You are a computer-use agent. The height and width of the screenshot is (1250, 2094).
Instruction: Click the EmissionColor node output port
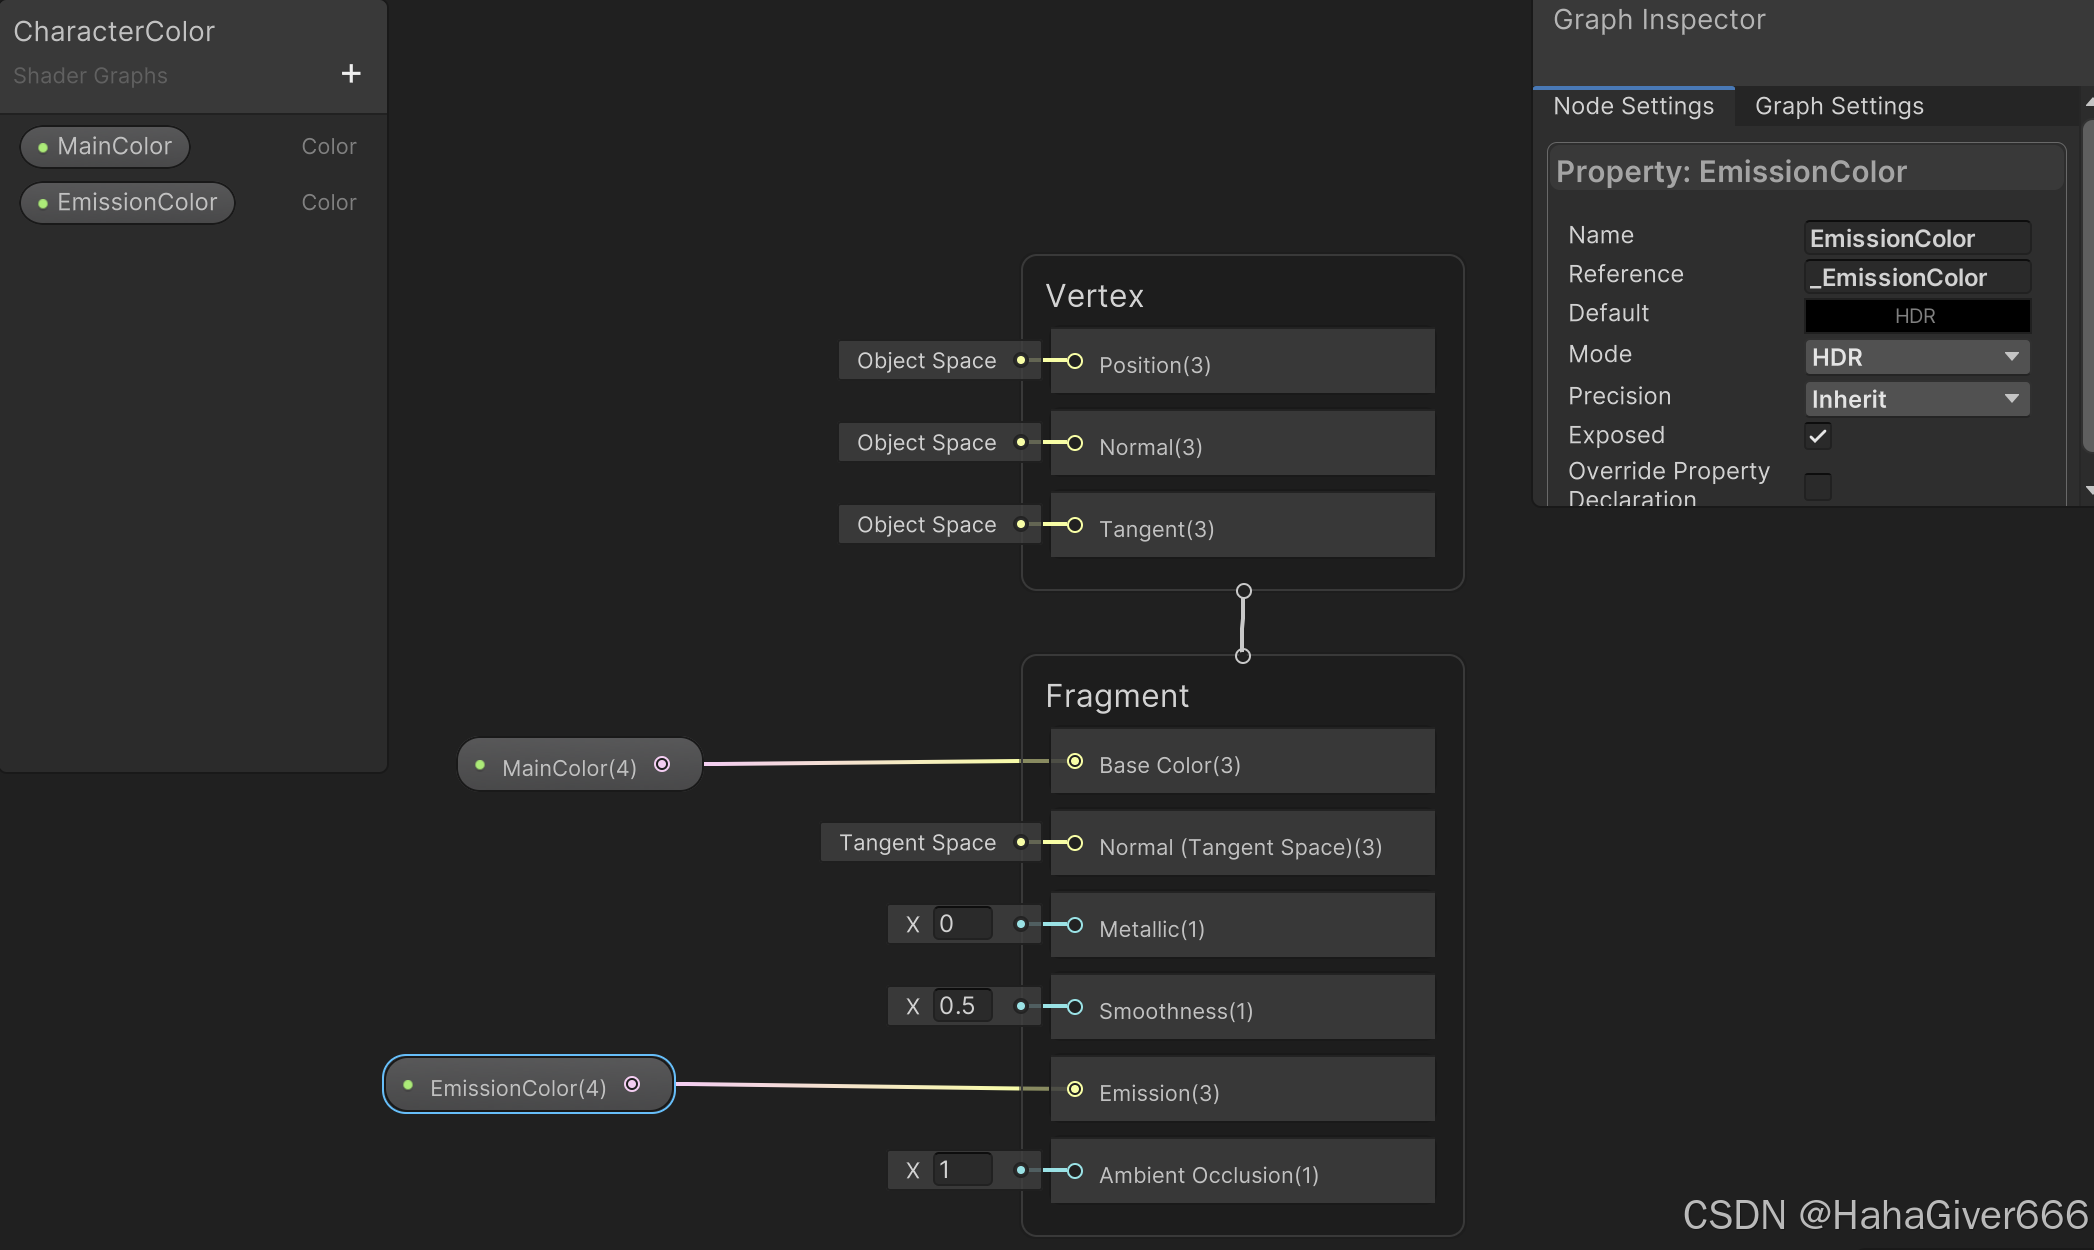coord(632,1085)
